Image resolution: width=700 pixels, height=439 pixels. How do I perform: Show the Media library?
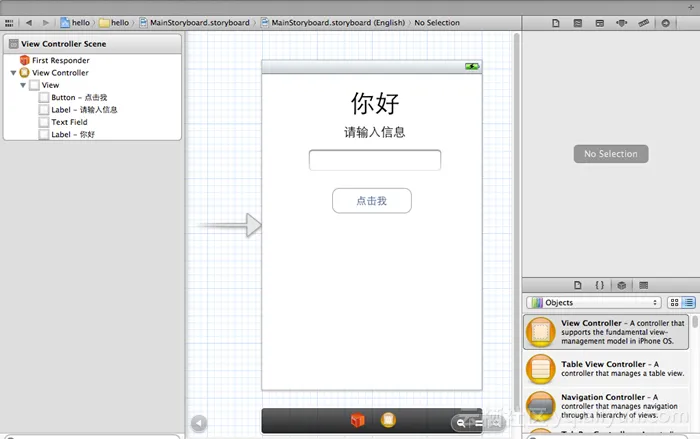[643, 285]
